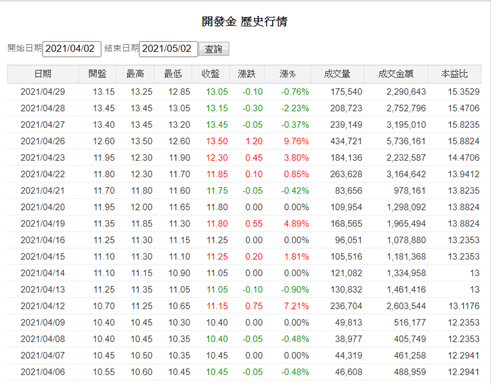Viewport: 491px width, 385px height.
Task: Select the date cell 2021/04/21
Action: click(43, 191)
